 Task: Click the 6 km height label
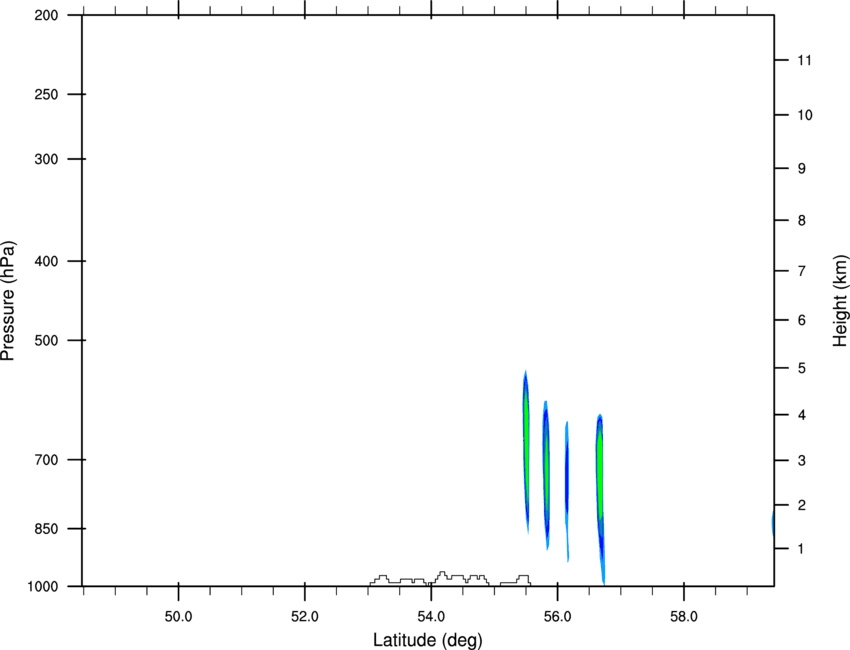click(802, 320)
